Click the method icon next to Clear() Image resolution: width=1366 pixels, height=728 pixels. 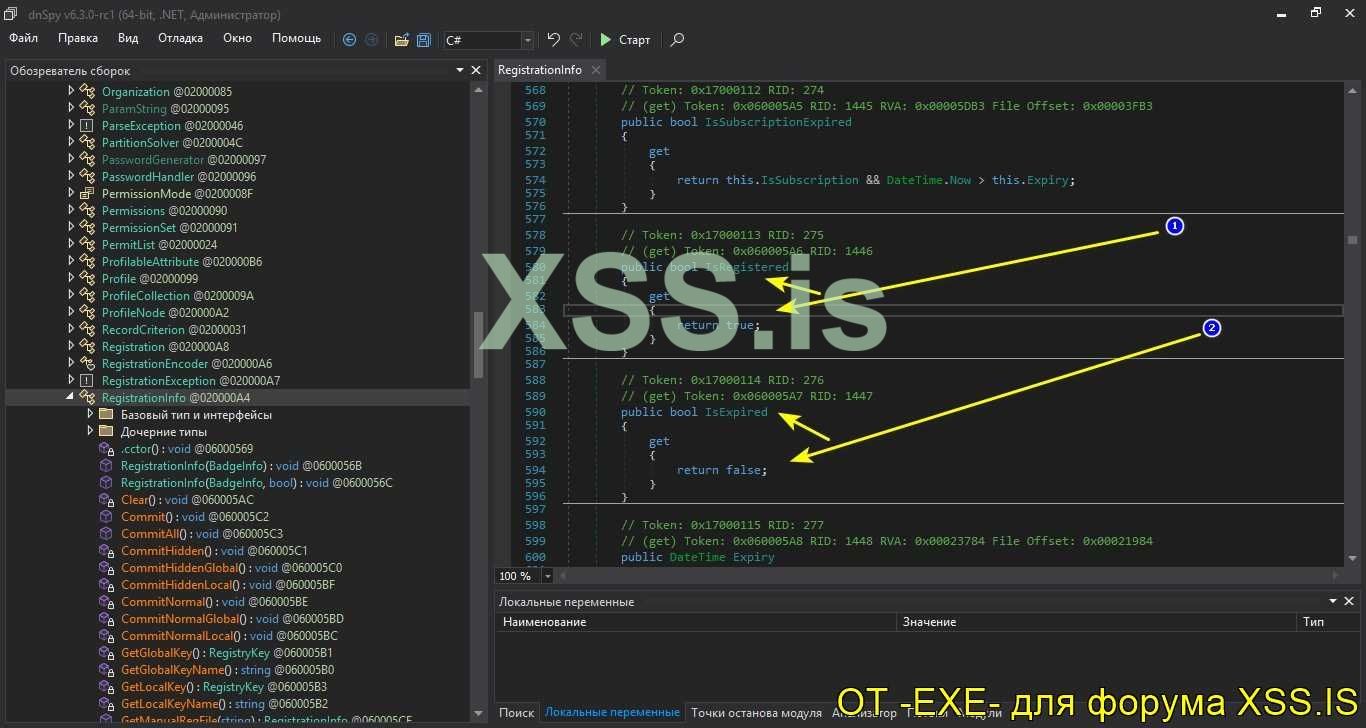click(106, 500)
